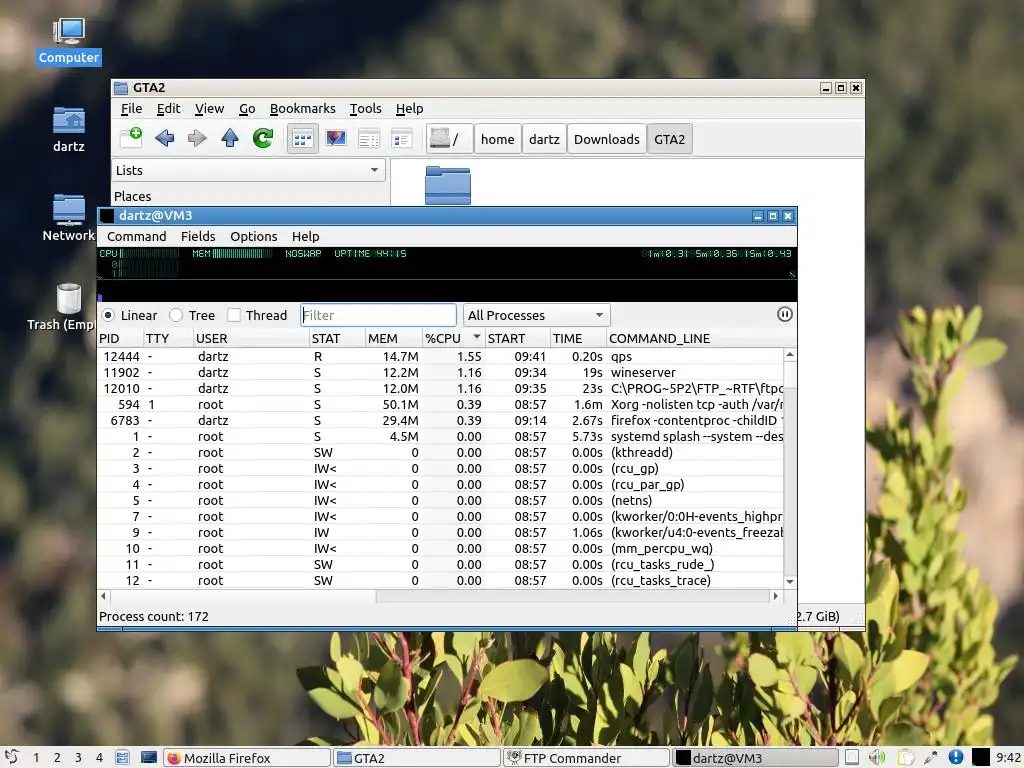Switch to GTA2 window in taskbar

[416, 758]
